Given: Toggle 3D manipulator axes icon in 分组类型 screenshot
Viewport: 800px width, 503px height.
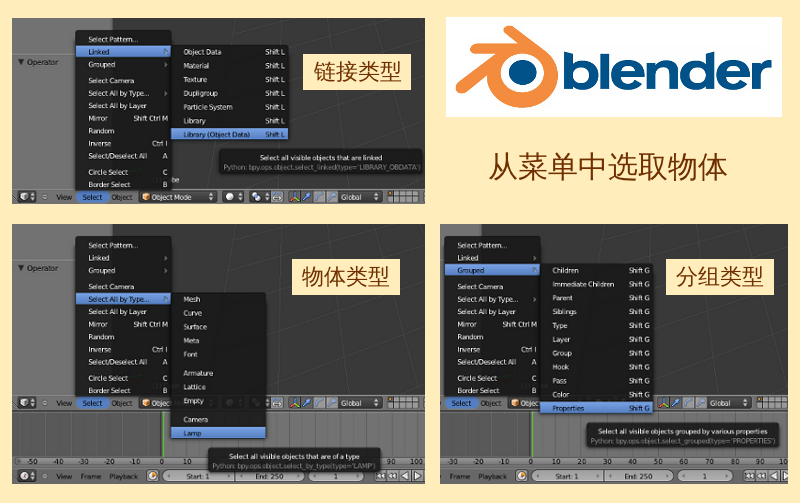Looking at the screenshot, I should 664,403.
